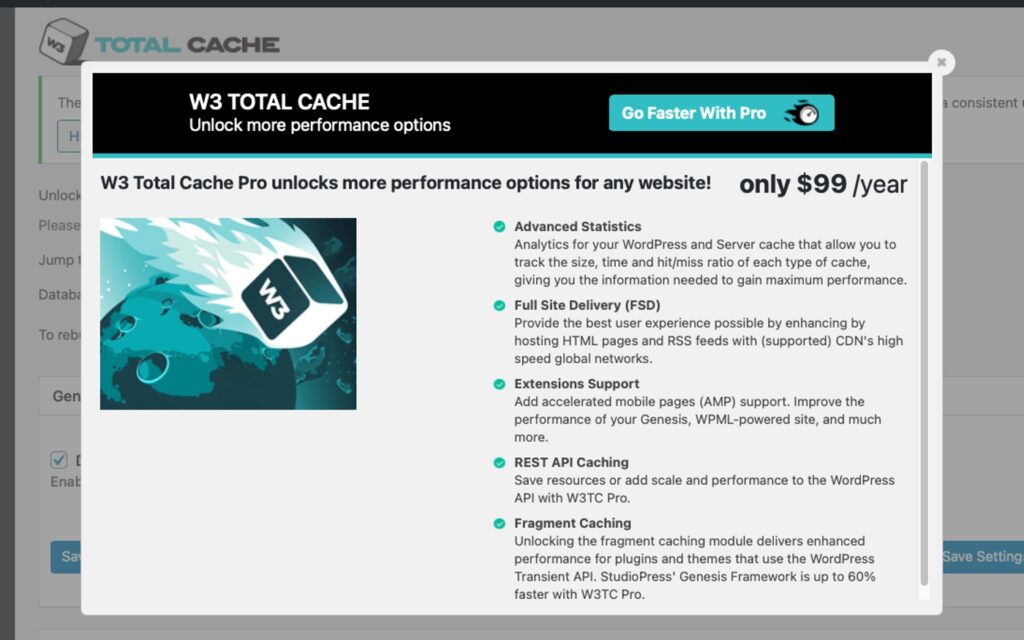Image resolution: width=1024 pixels, height=640 pixels.
Task: Click the green checkmark beside Fragment Caching
Action: [x=499, y=523]
